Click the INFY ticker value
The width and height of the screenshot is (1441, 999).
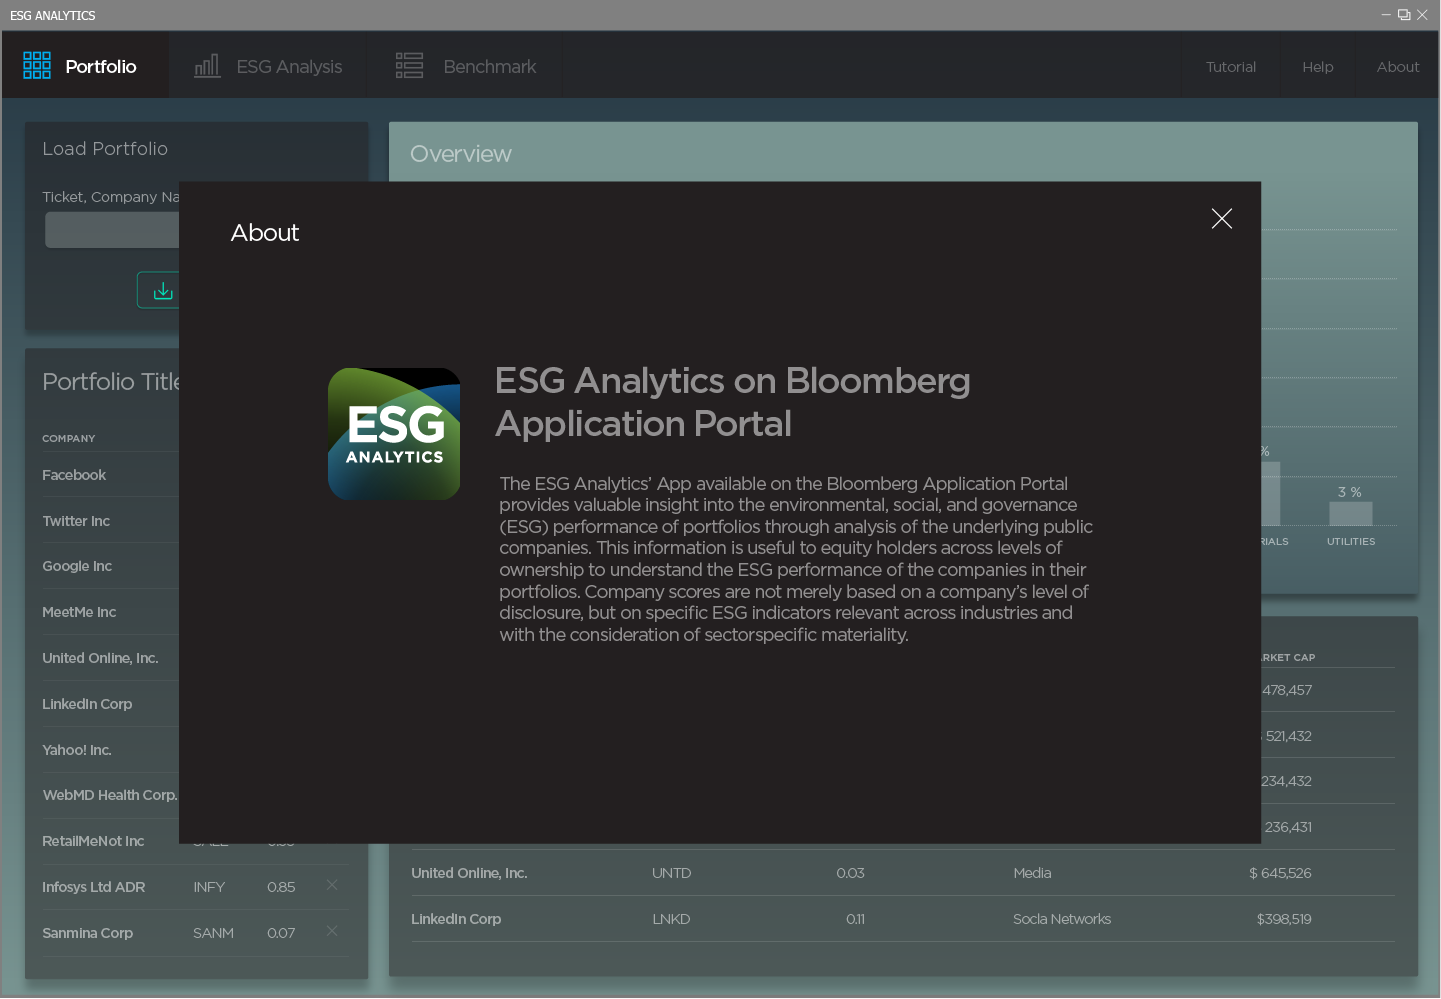[x=209, y=887]
